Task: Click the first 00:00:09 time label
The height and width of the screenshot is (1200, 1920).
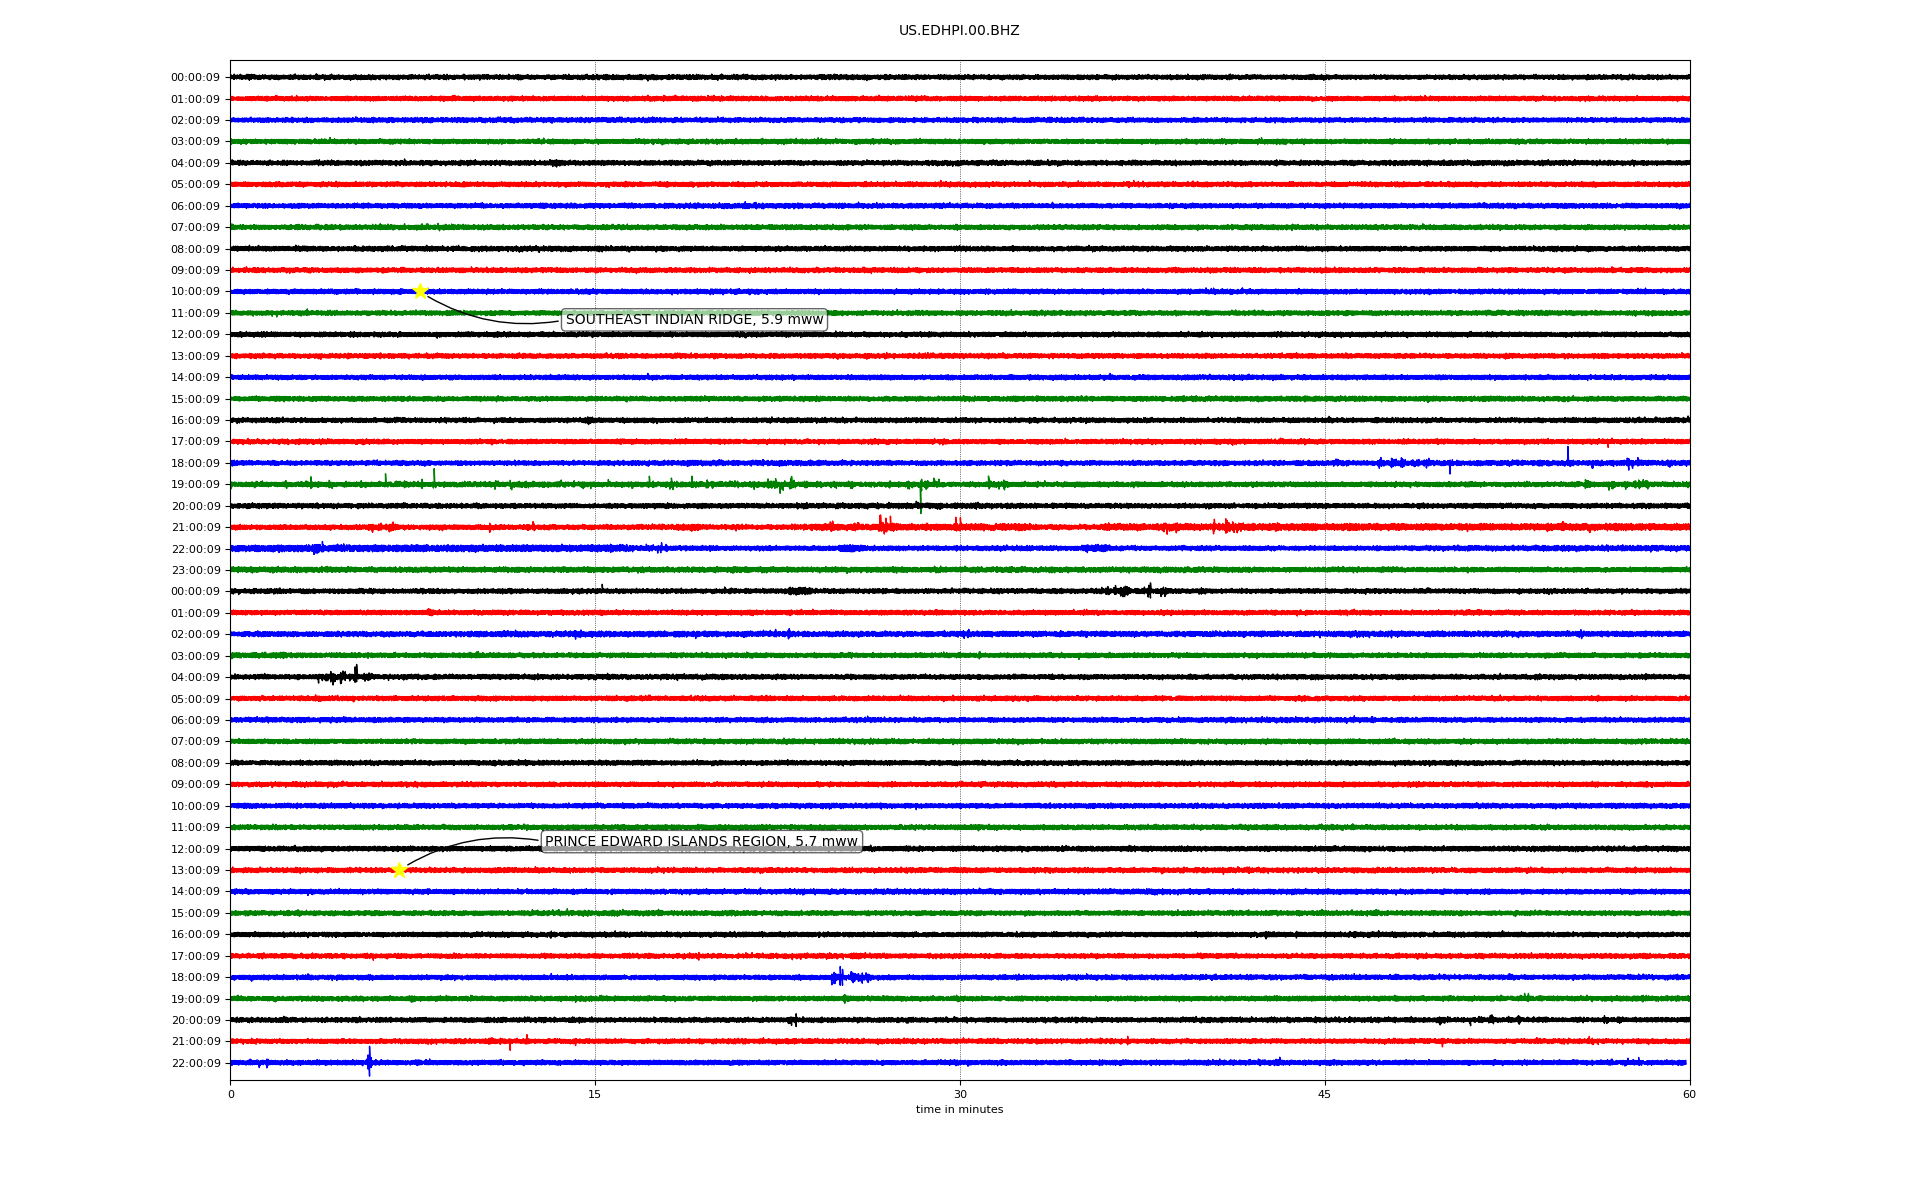Action: (x=195, y=78)
